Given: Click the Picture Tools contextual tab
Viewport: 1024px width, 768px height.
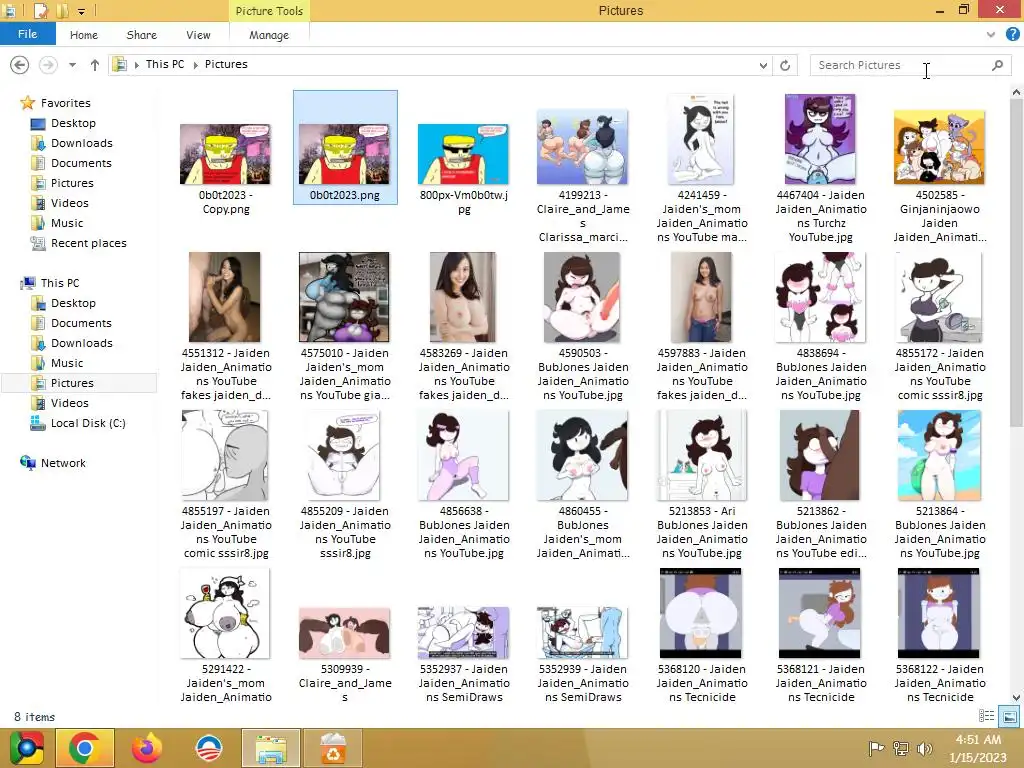Looking at the screenshot, I should tap(269, 11).
